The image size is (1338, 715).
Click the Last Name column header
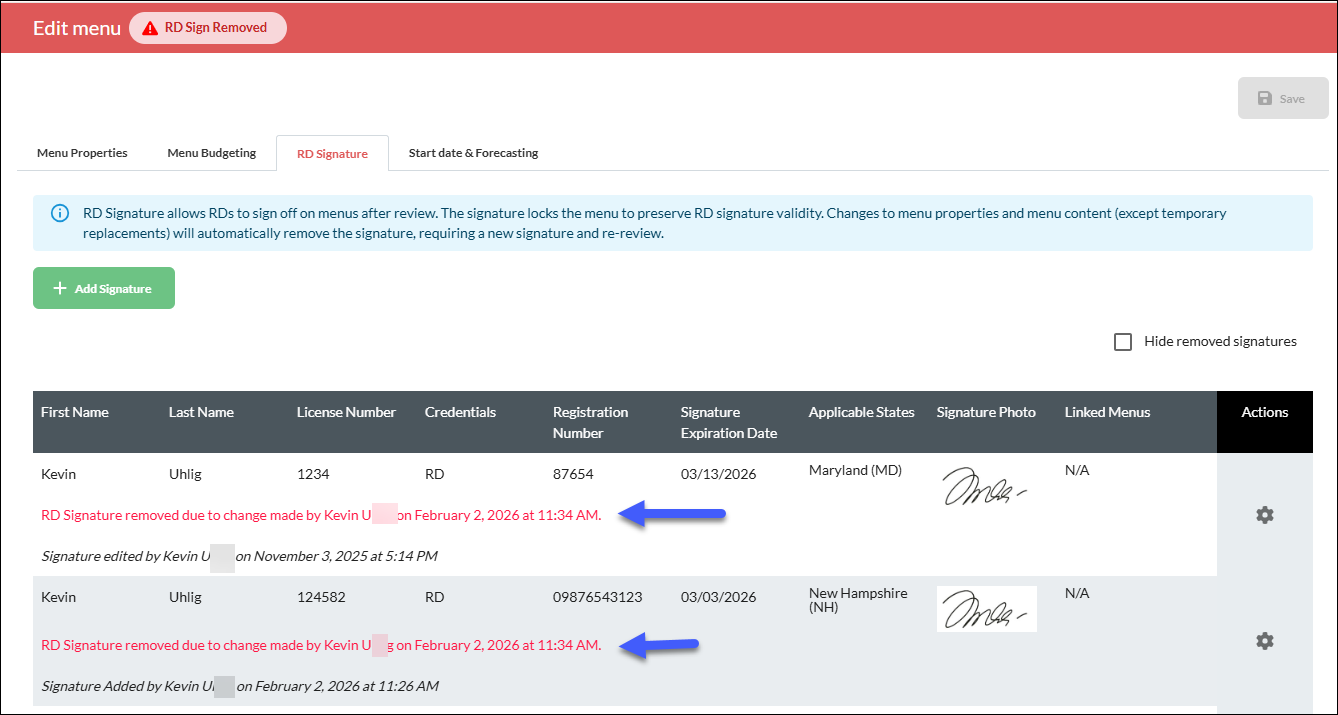pos(201,412)
